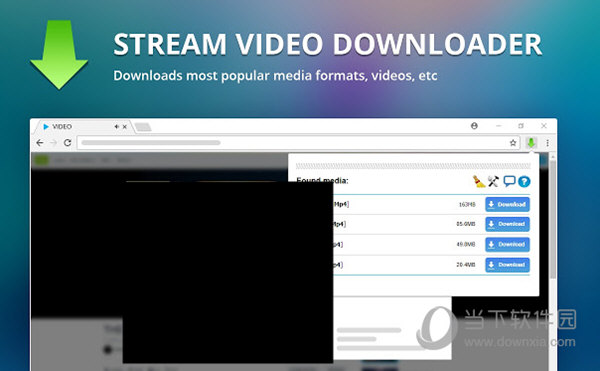Go back with the left arrow button

[40, 143]
